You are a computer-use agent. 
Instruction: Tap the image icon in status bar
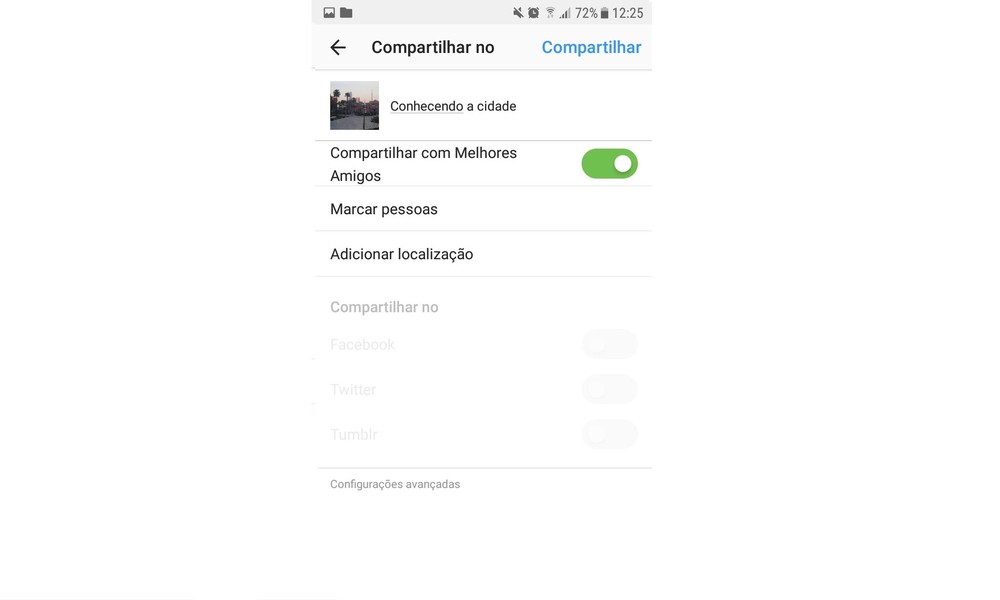[329, 13]
